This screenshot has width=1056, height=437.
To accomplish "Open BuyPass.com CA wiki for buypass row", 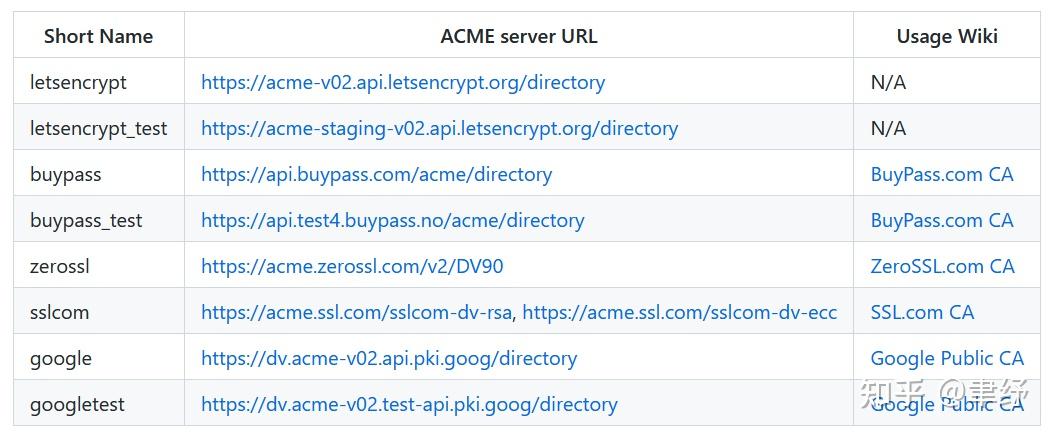I will (x=941, y=174).
